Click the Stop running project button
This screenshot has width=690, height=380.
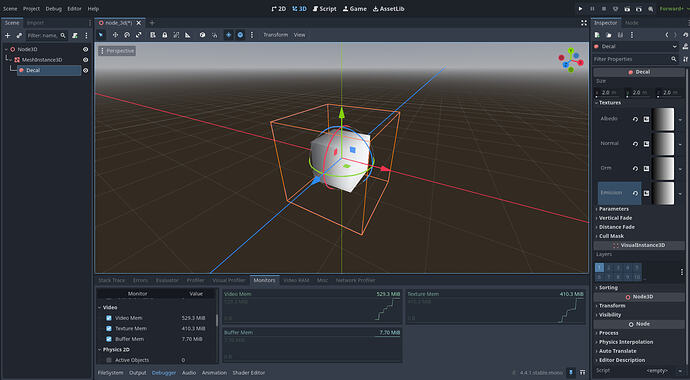point(604,9)
